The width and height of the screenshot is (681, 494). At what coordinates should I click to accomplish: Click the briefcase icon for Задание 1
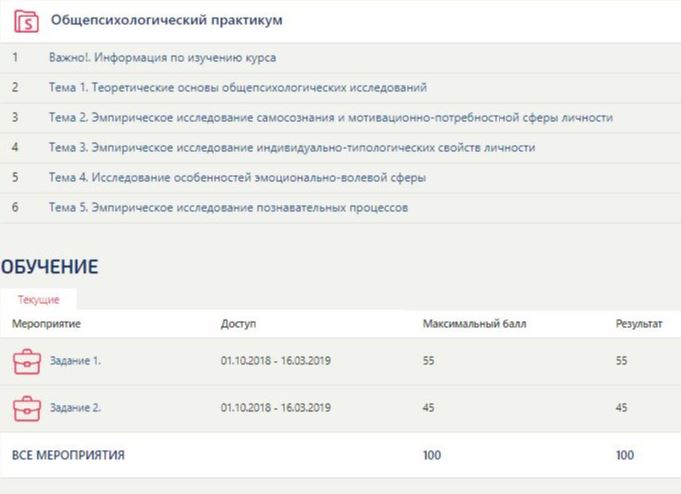pyautogui.click(x=26, y=361)
